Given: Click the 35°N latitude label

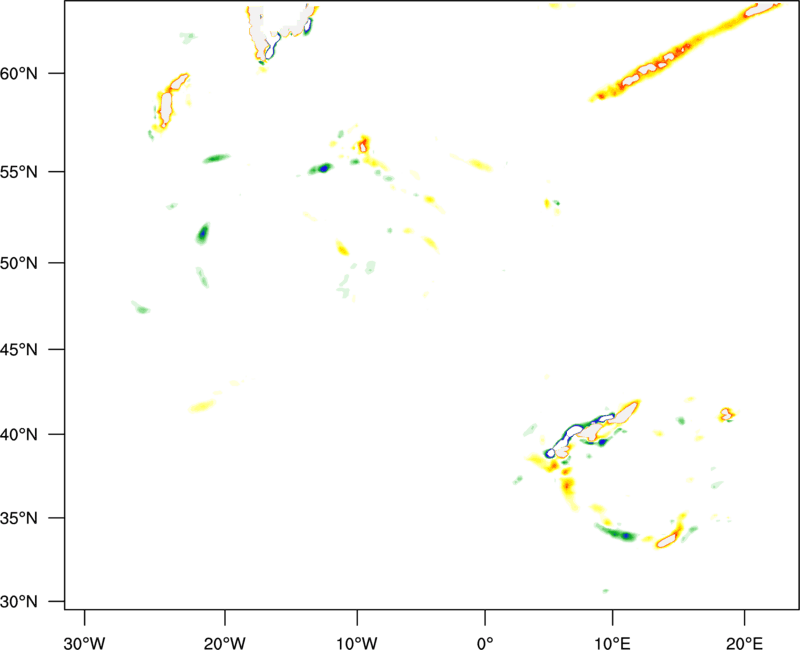Looking at the screenshot, I should (19, 518).
